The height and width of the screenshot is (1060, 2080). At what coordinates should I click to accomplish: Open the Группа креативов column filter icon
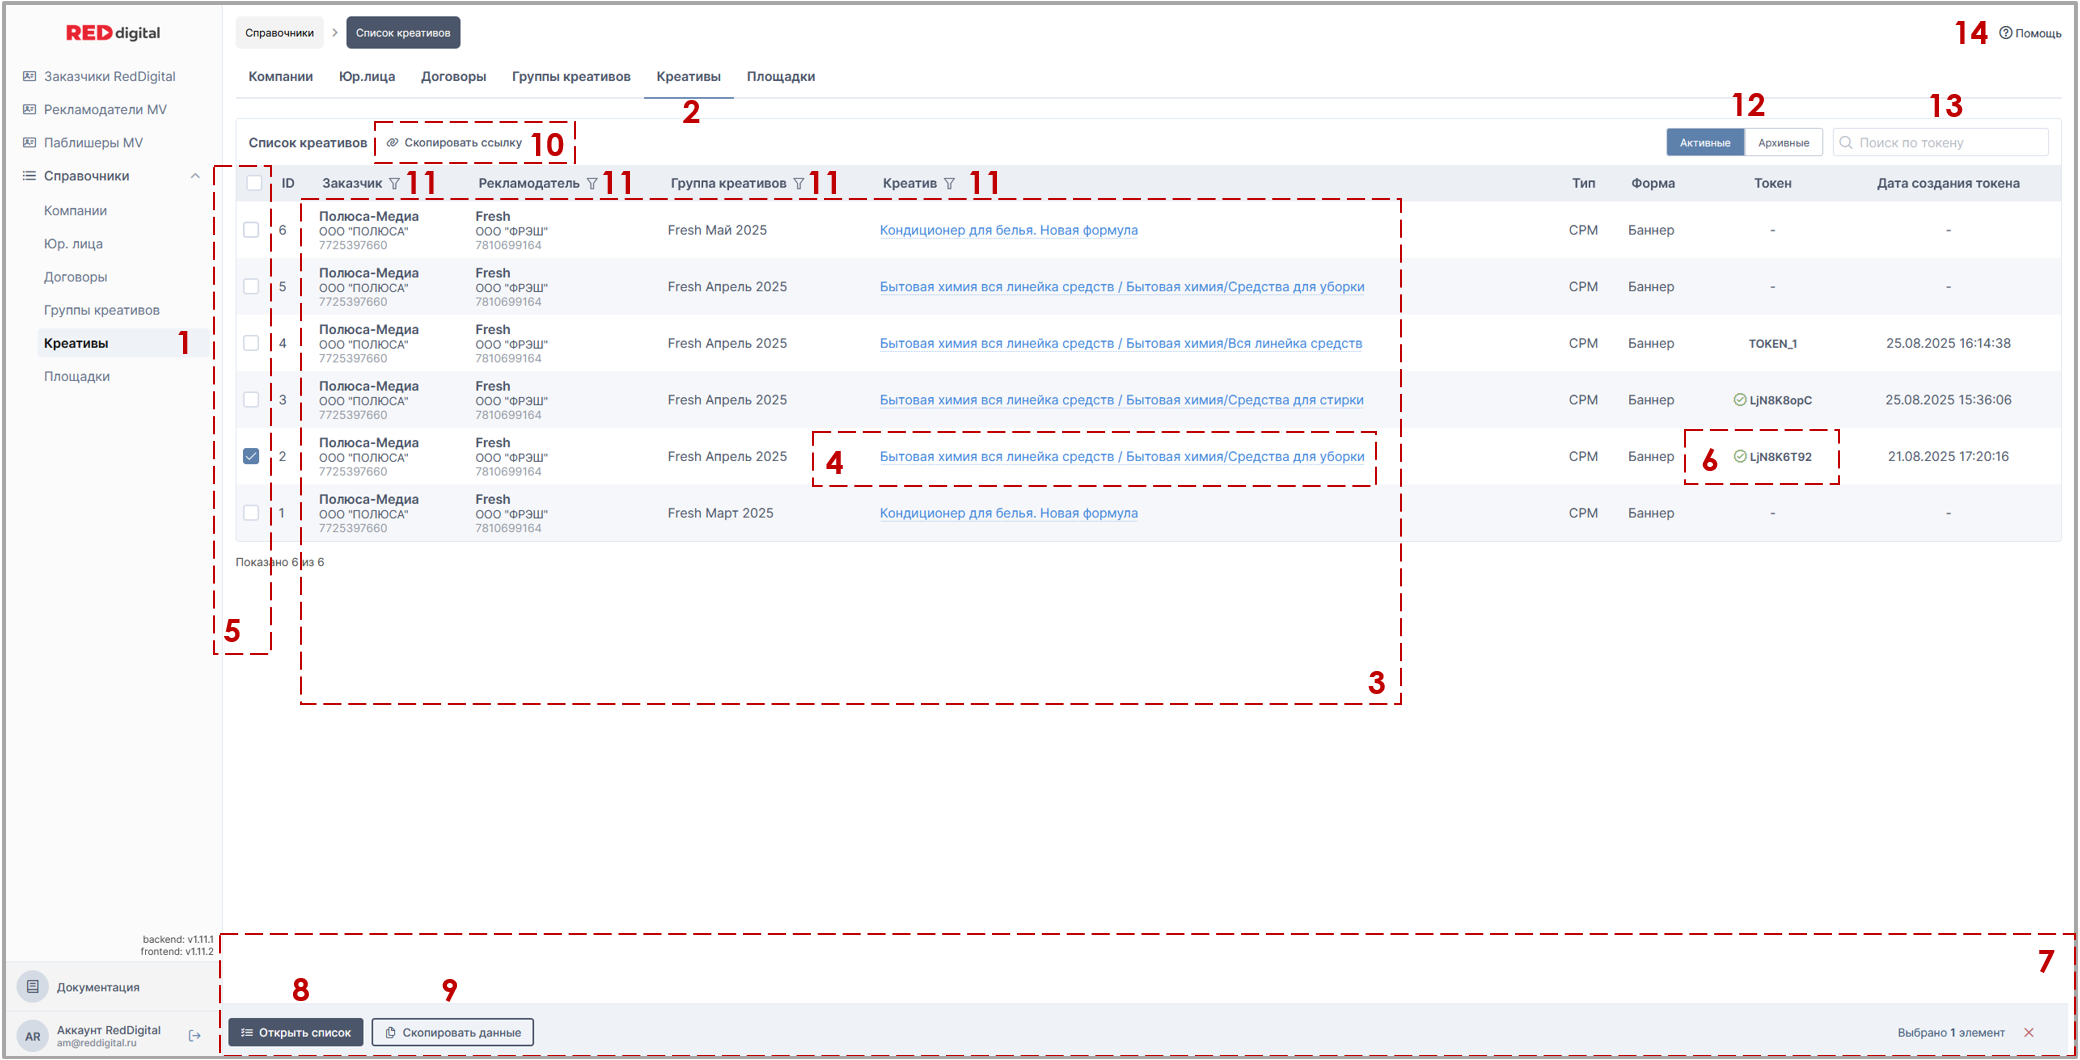pyautogui.click(x=798, y=184)
